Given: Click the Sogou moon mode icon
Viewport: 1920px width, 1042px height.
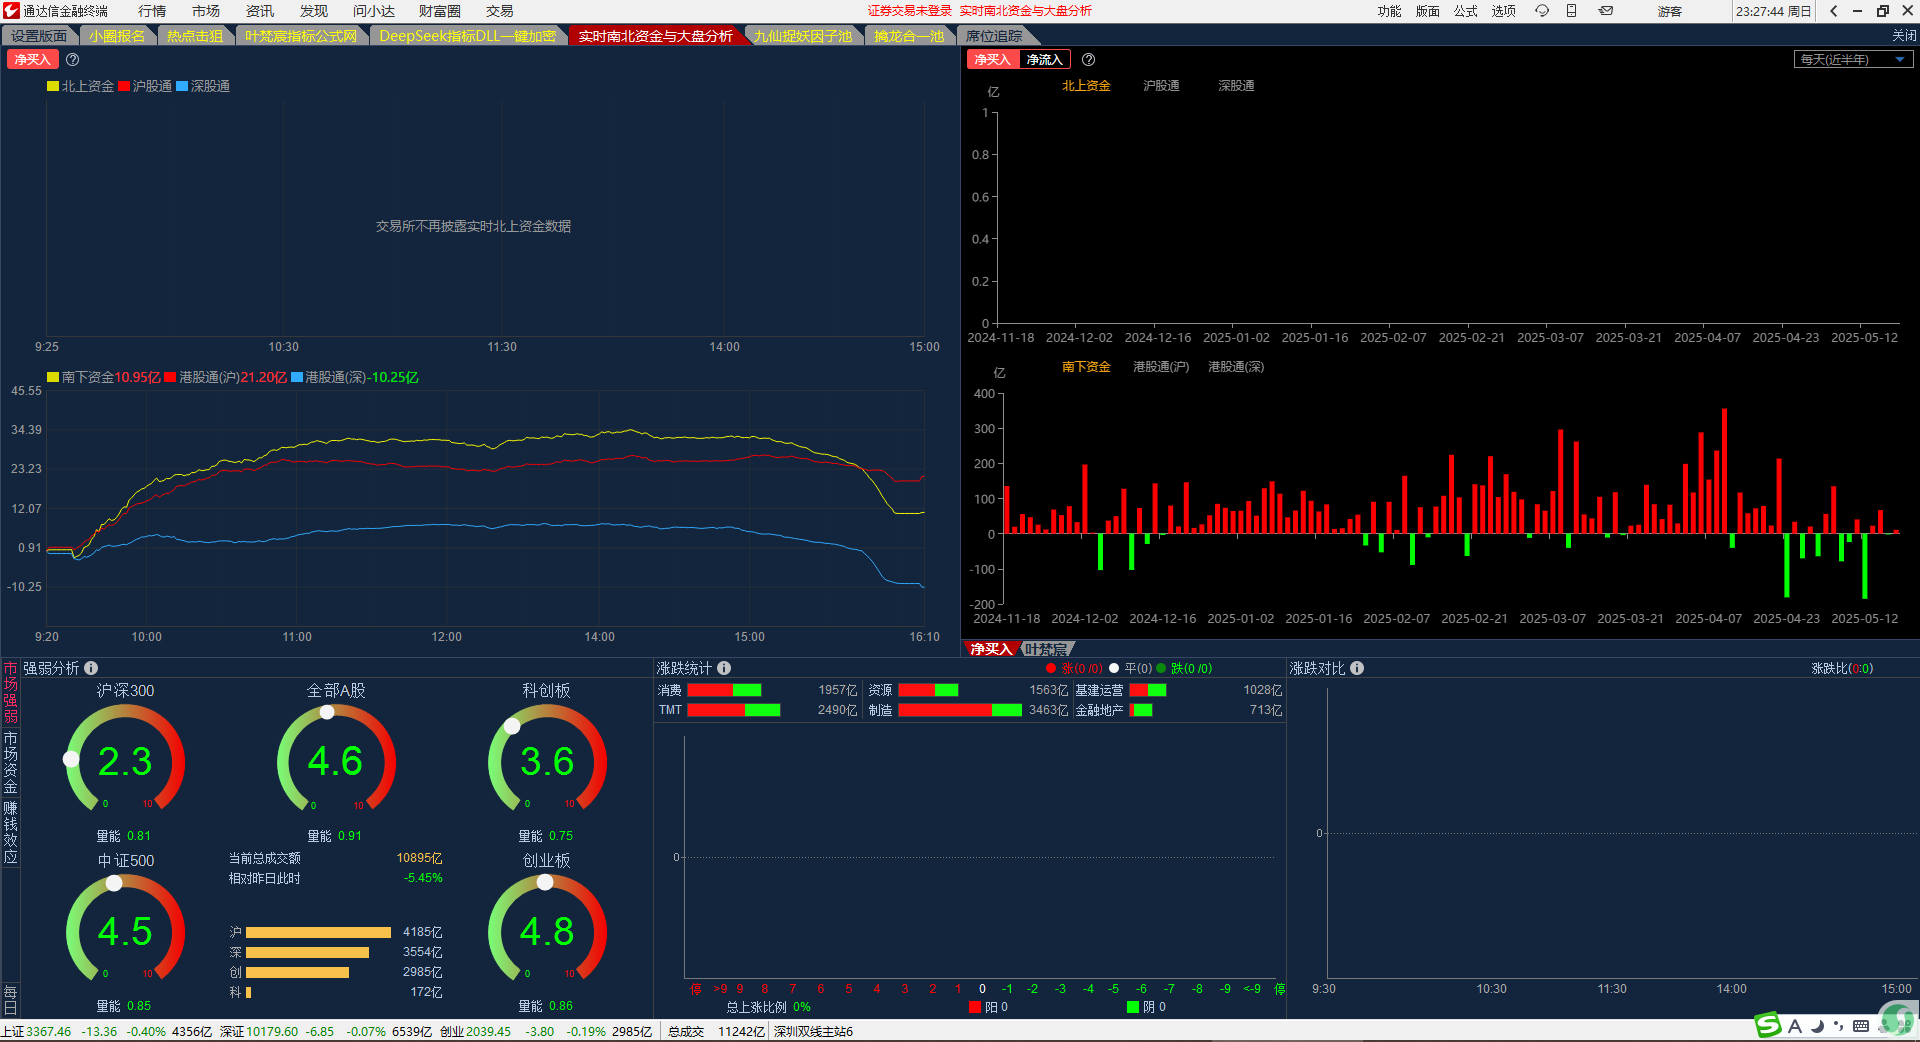Looking at the screenshot, I should (1818, 1026).
